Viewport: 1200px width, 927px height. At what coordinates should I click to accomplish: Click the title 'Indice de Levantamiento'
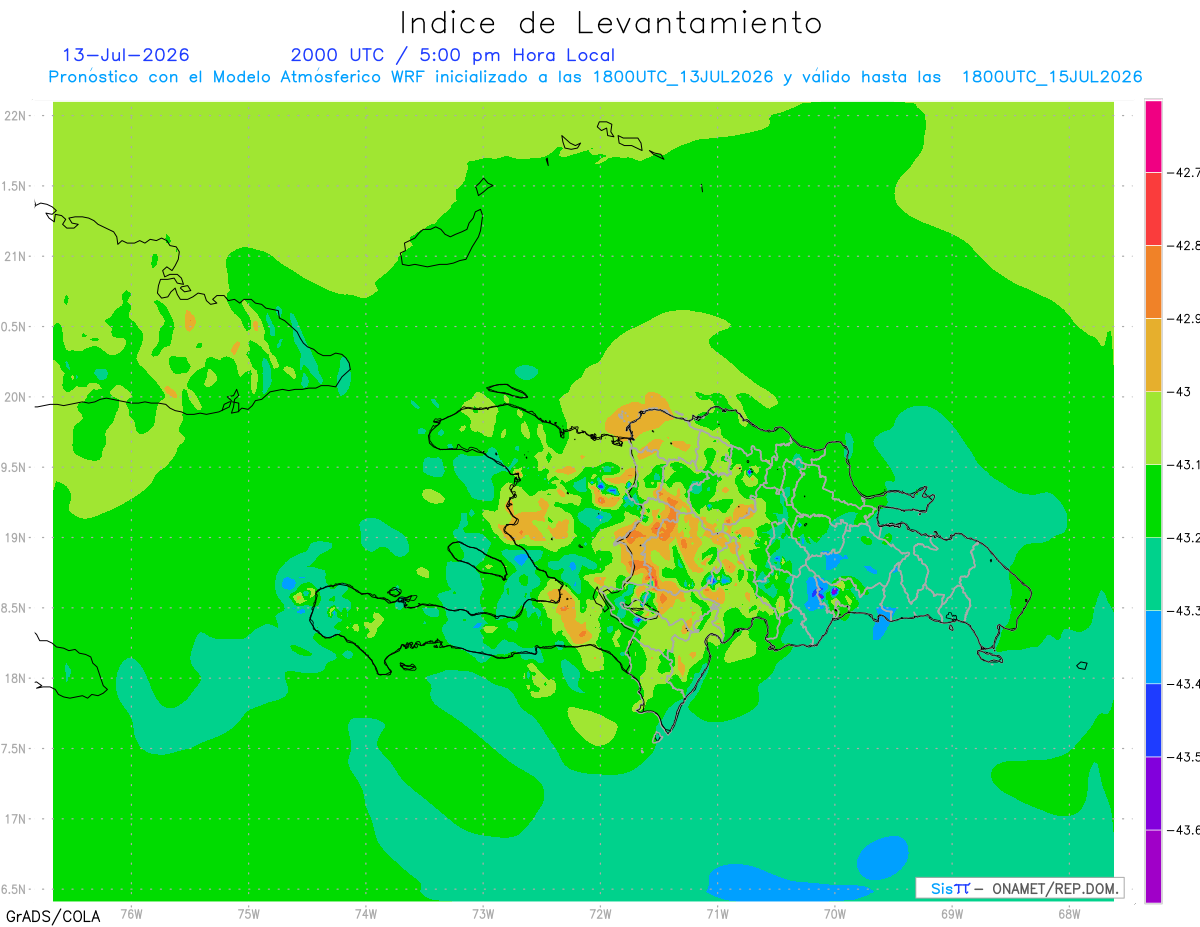tap(611, 22)
